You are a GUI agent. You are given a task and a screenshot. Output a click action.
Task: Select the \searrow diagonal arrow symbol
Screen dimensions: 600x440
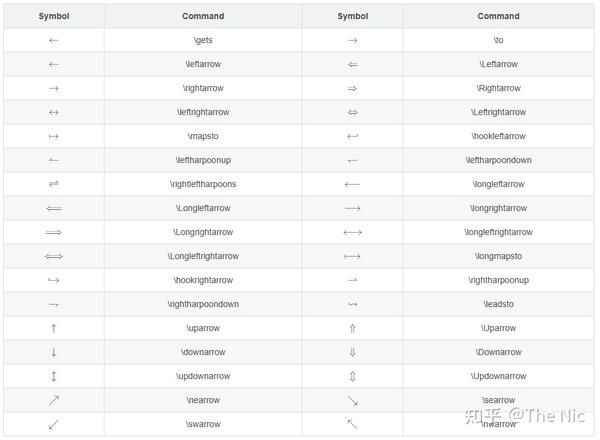pyautogui.click(x=352, y=400)
